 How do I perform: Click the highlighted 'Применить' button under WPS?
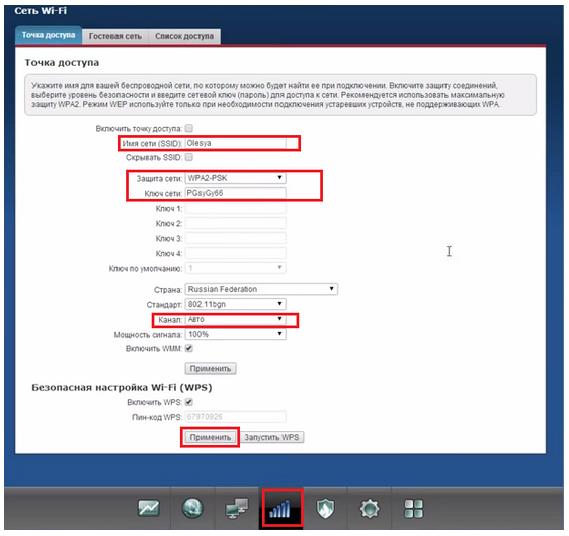(210, 437)
